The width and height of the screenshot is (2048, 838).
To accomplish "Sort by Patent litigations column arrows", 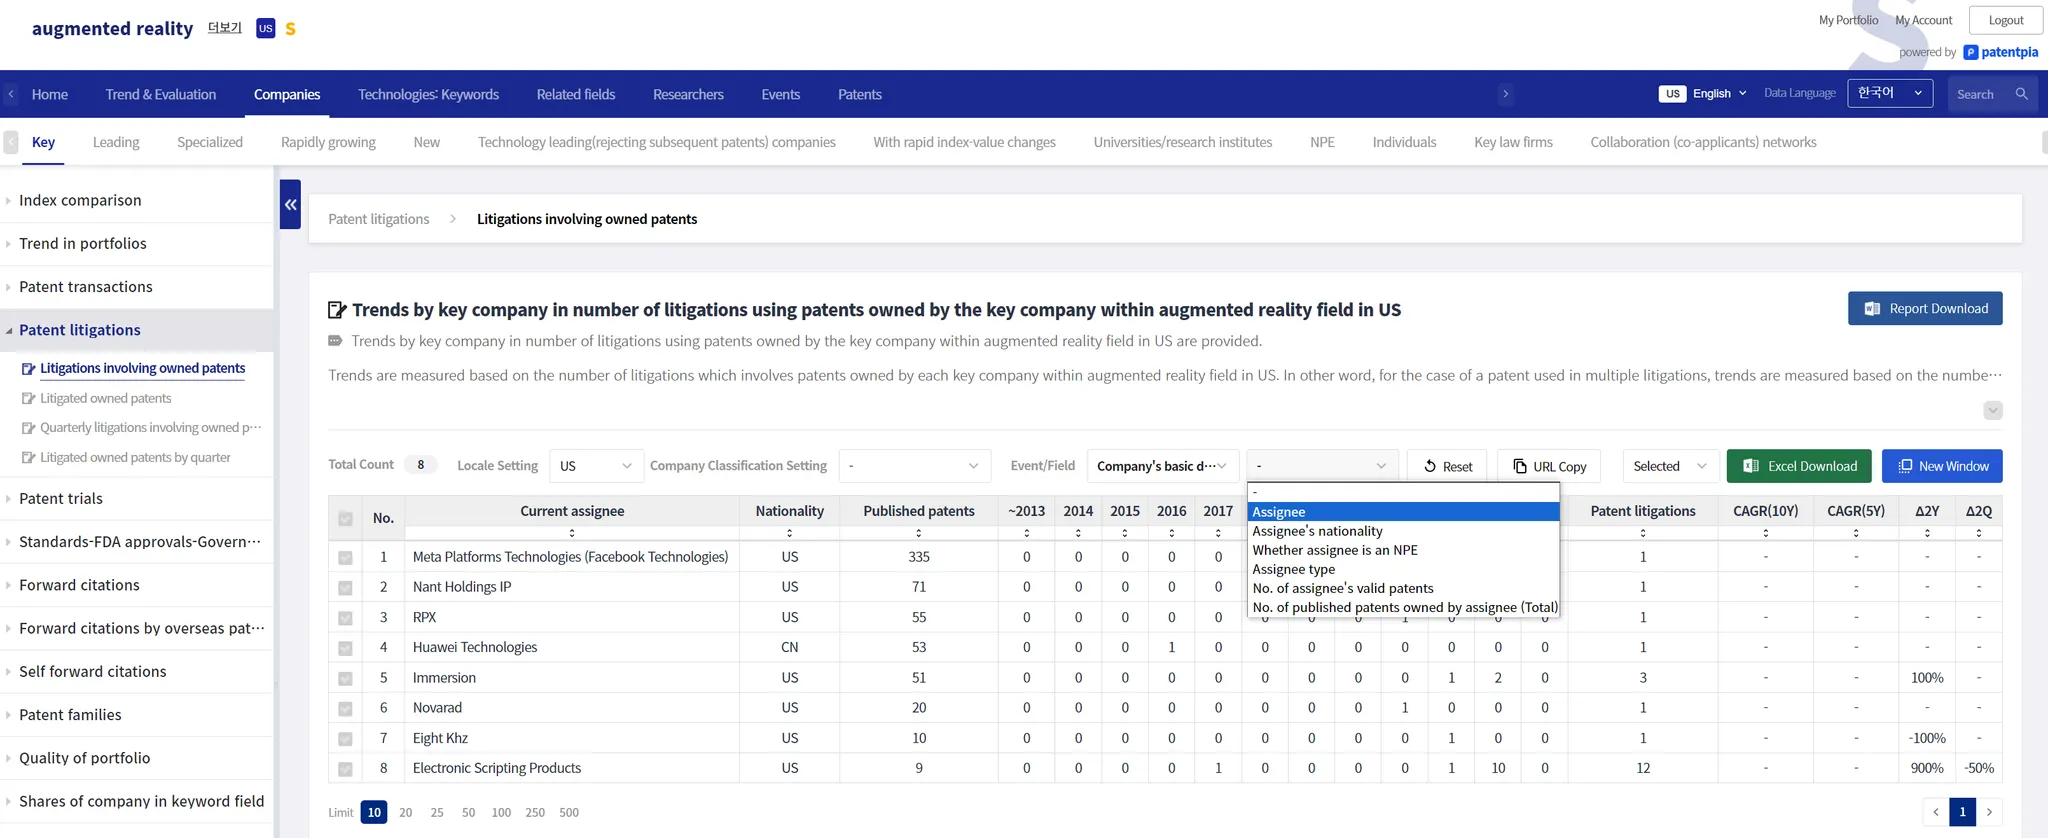I will coord(1642,533).
